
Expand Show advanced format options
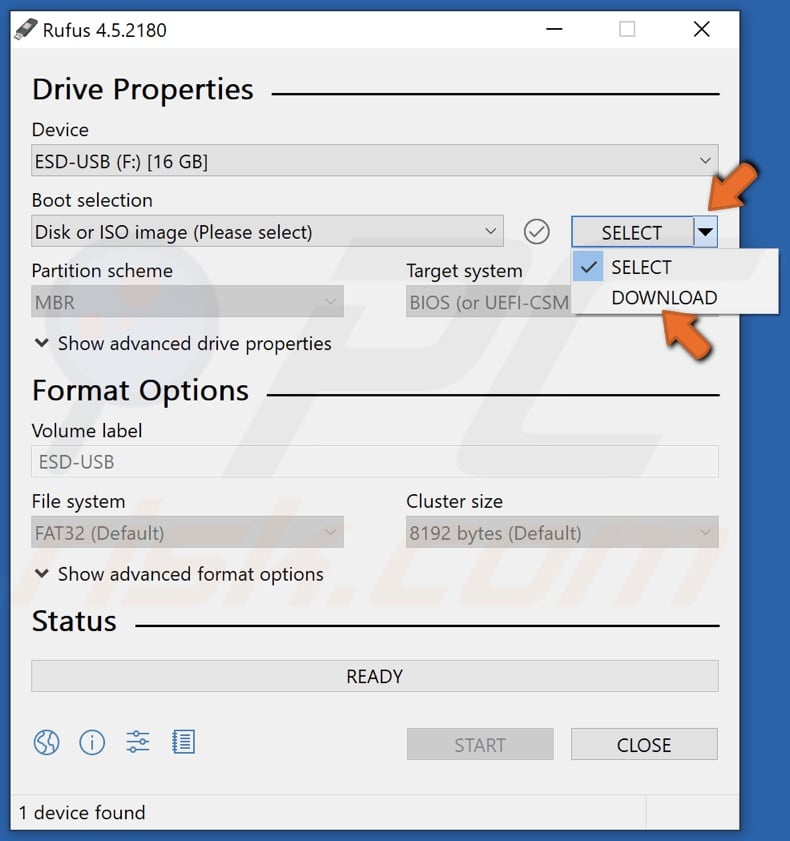coord(179,574)
